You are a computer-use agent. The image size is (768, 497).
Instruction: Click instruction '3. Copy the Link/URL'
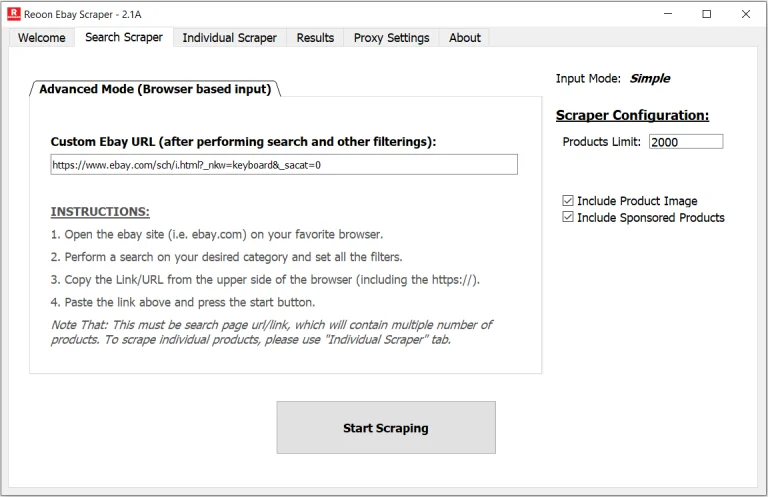point(265,280)
